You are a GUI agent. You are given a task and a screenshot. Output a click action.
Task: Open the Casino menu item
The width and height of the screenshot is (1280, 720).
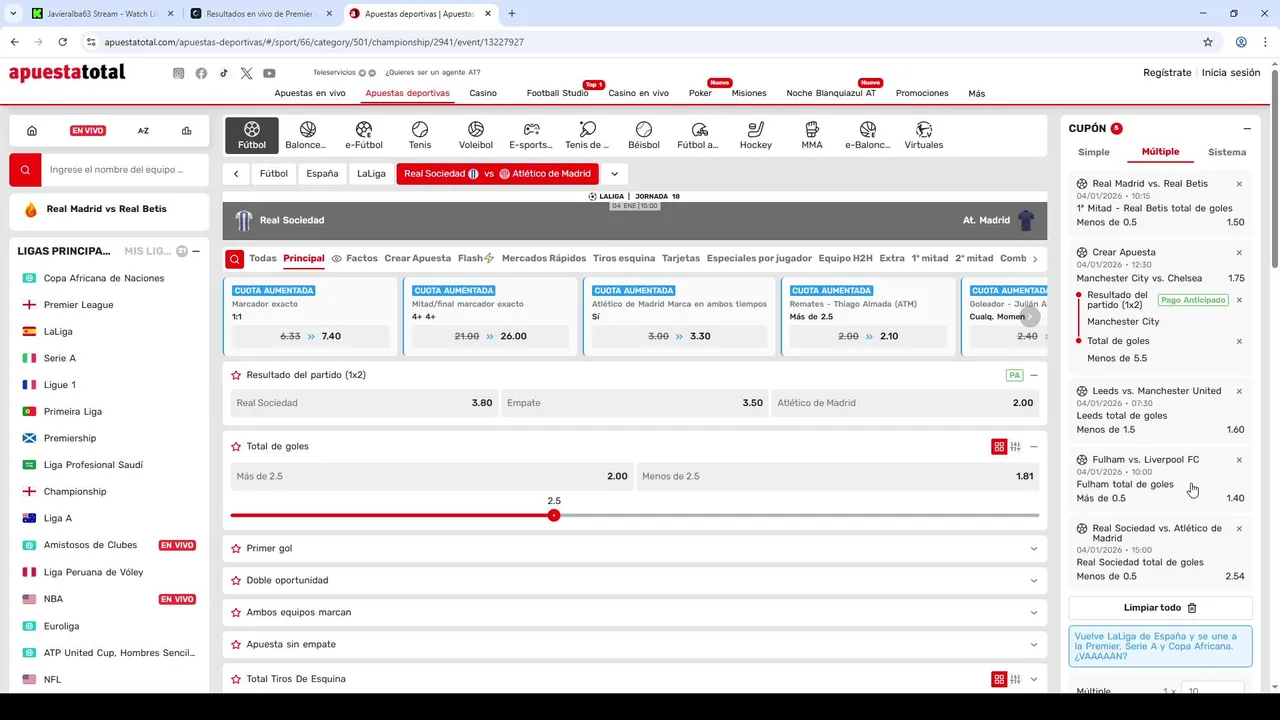click(x=483, y=93)
